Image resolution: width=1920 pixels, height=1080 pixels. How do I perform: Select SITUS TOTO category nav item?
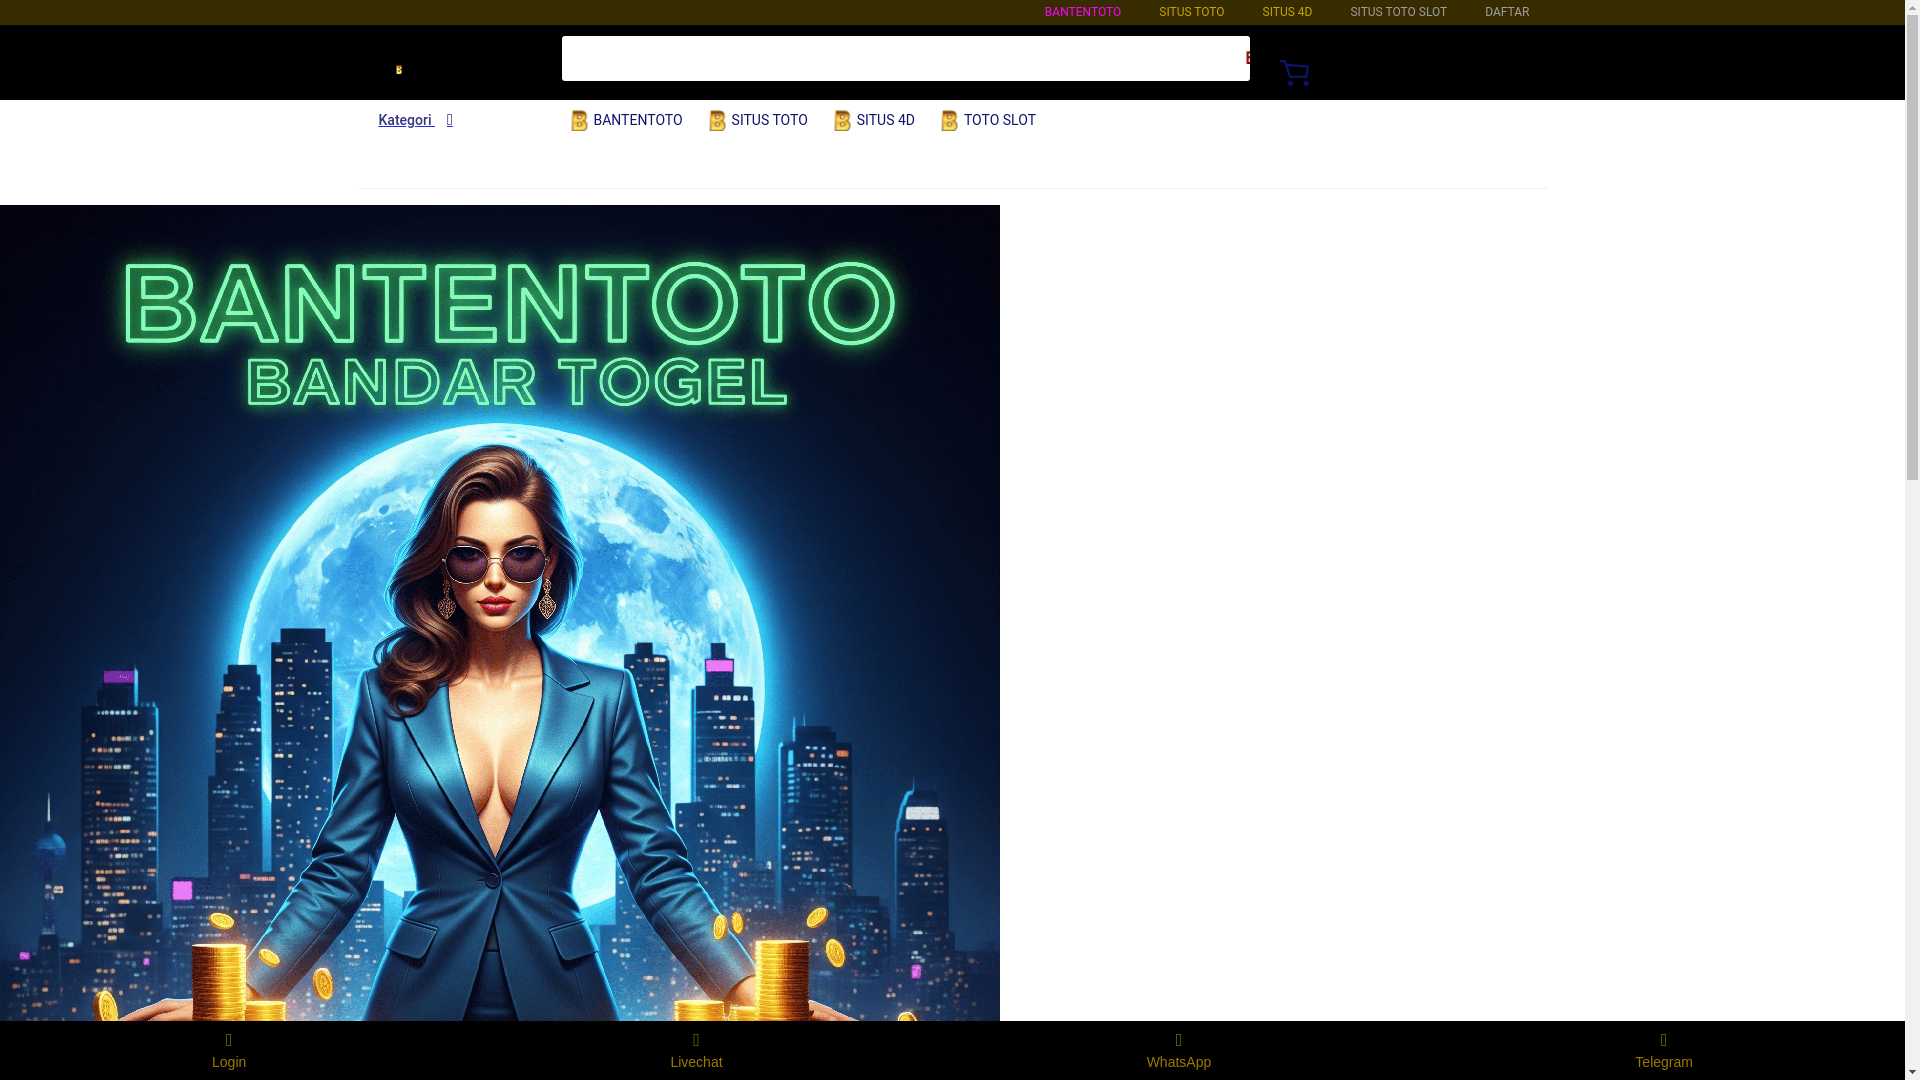point(758,120)
